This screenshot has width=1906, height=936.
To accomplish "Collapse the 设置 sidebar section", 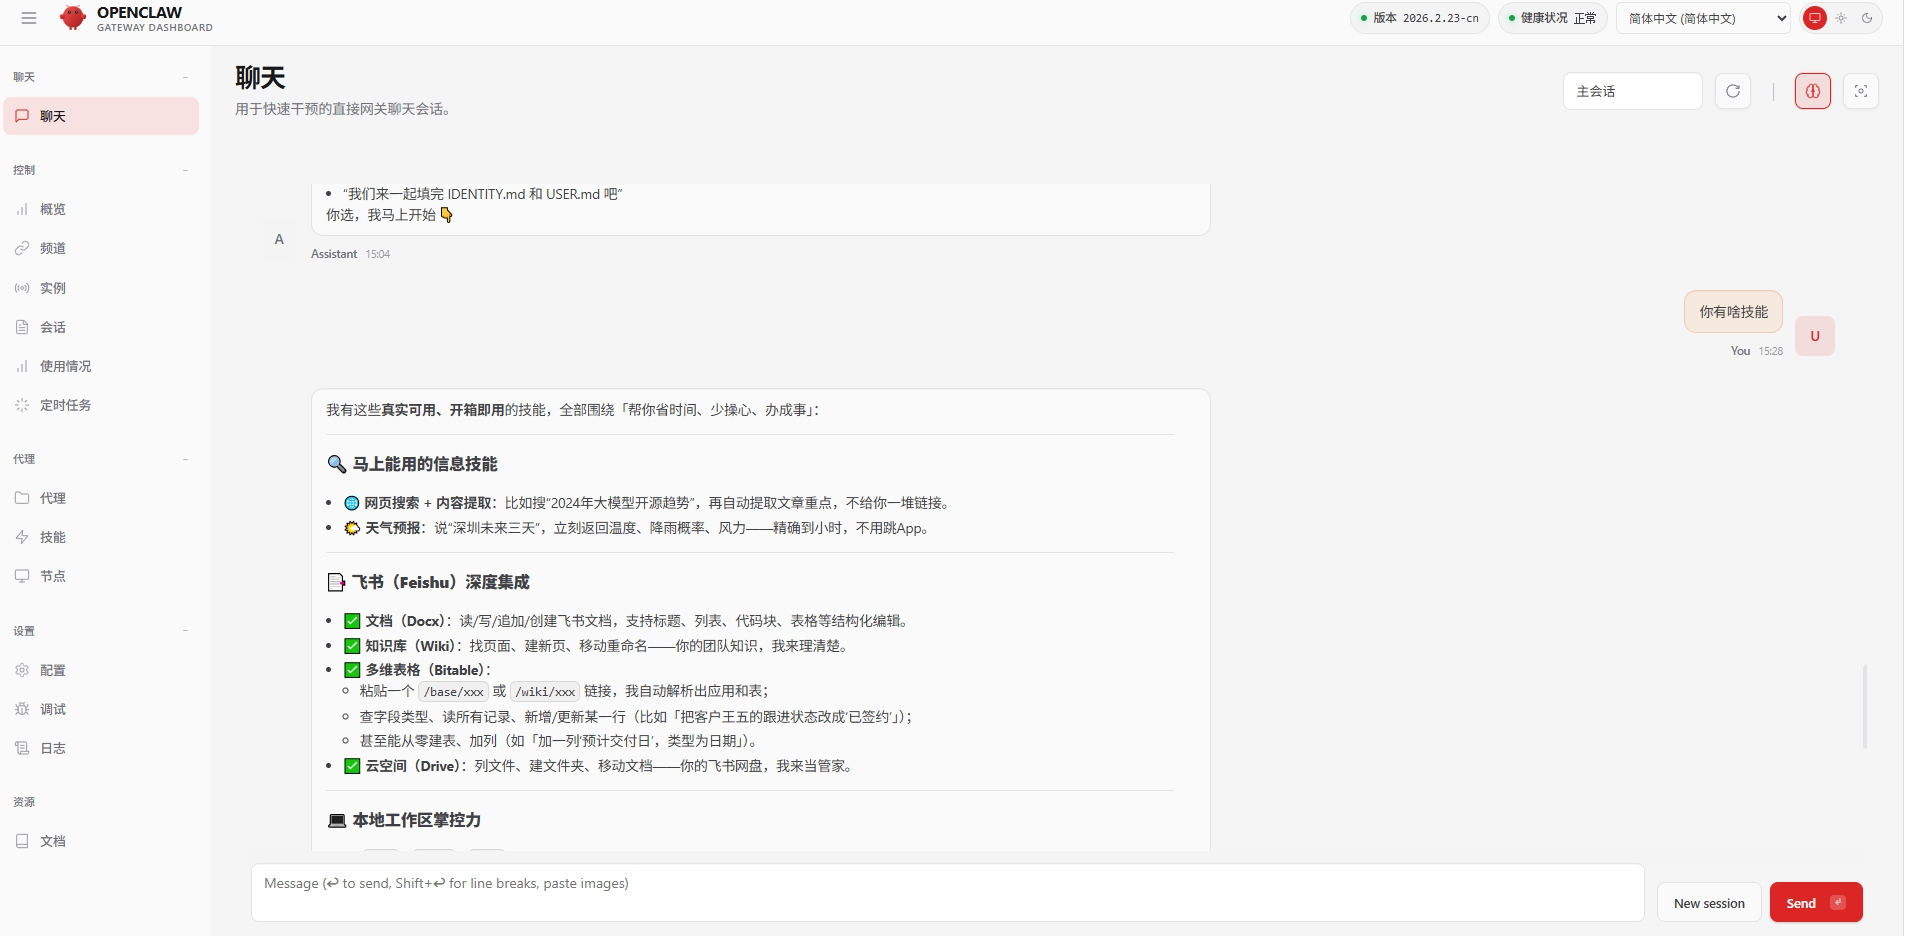I will tap(186, 631).
